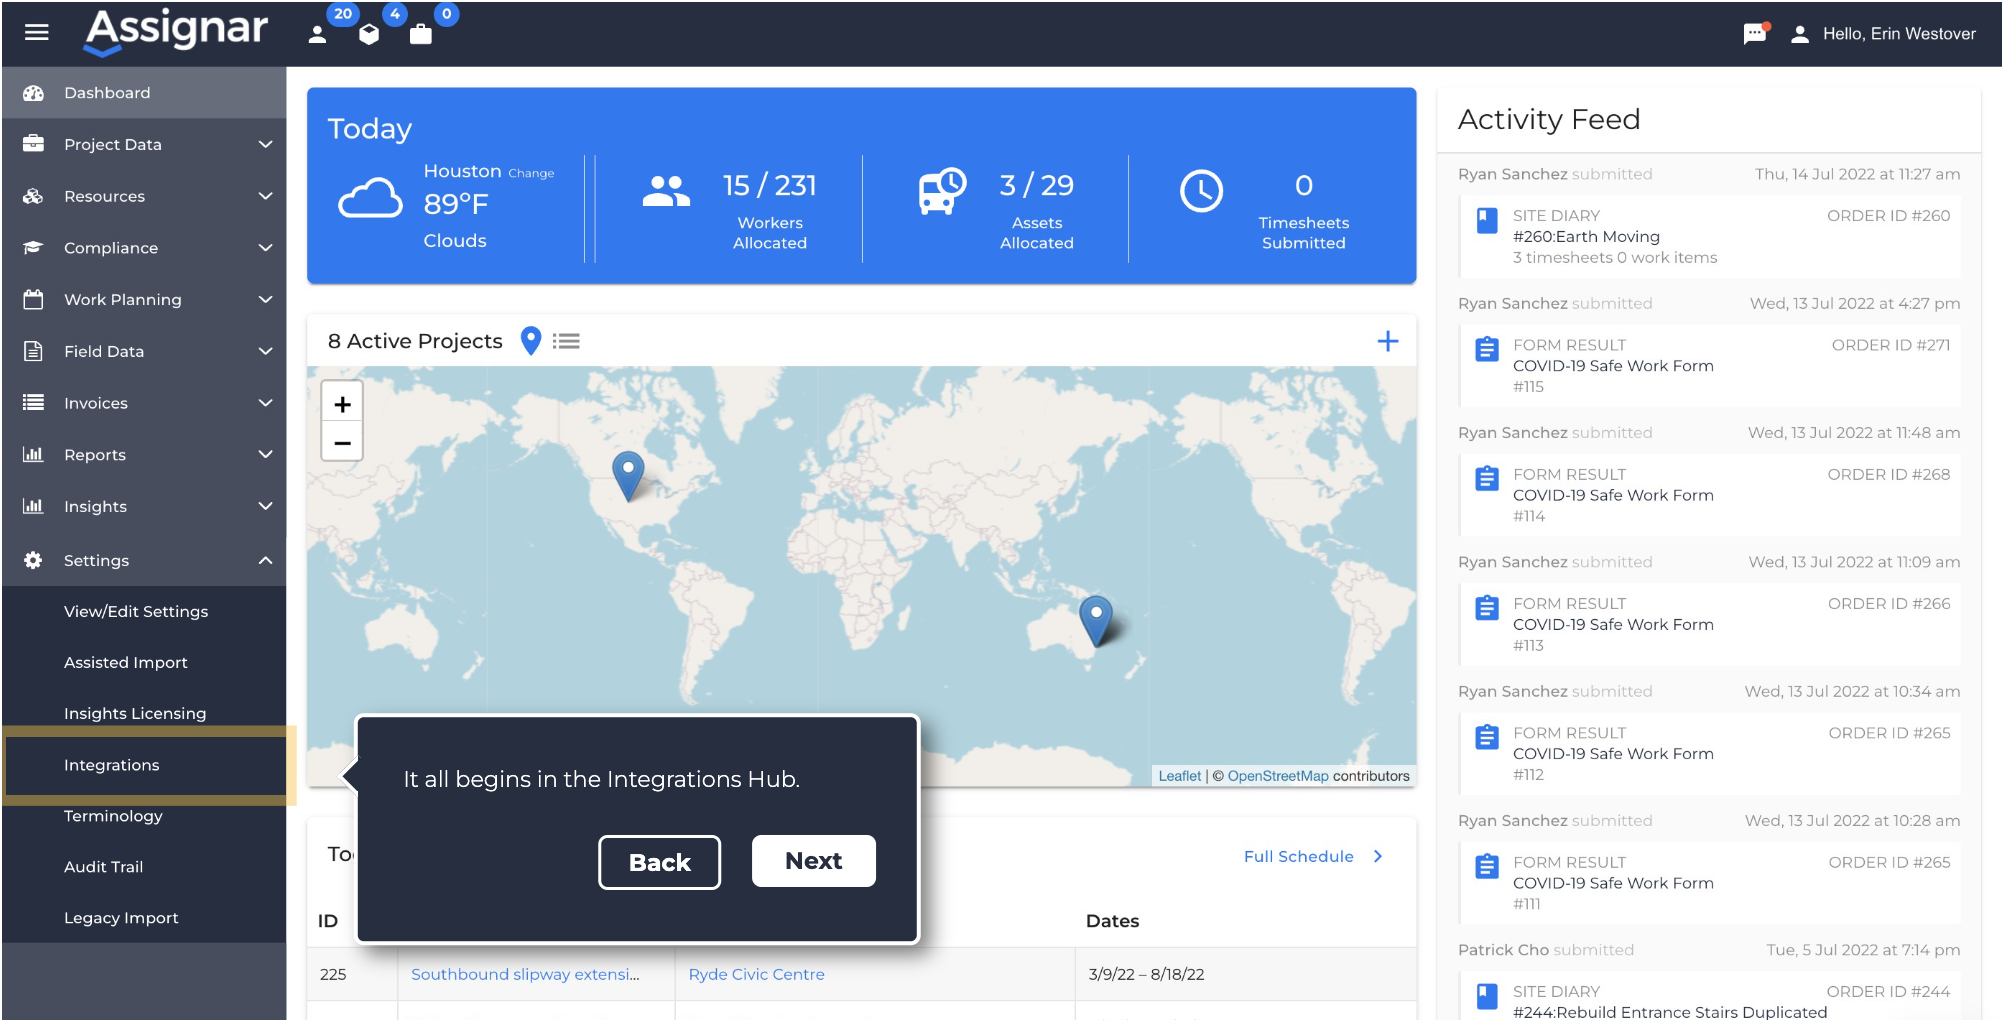Click the map marker over Australia

coord(1096,618)
